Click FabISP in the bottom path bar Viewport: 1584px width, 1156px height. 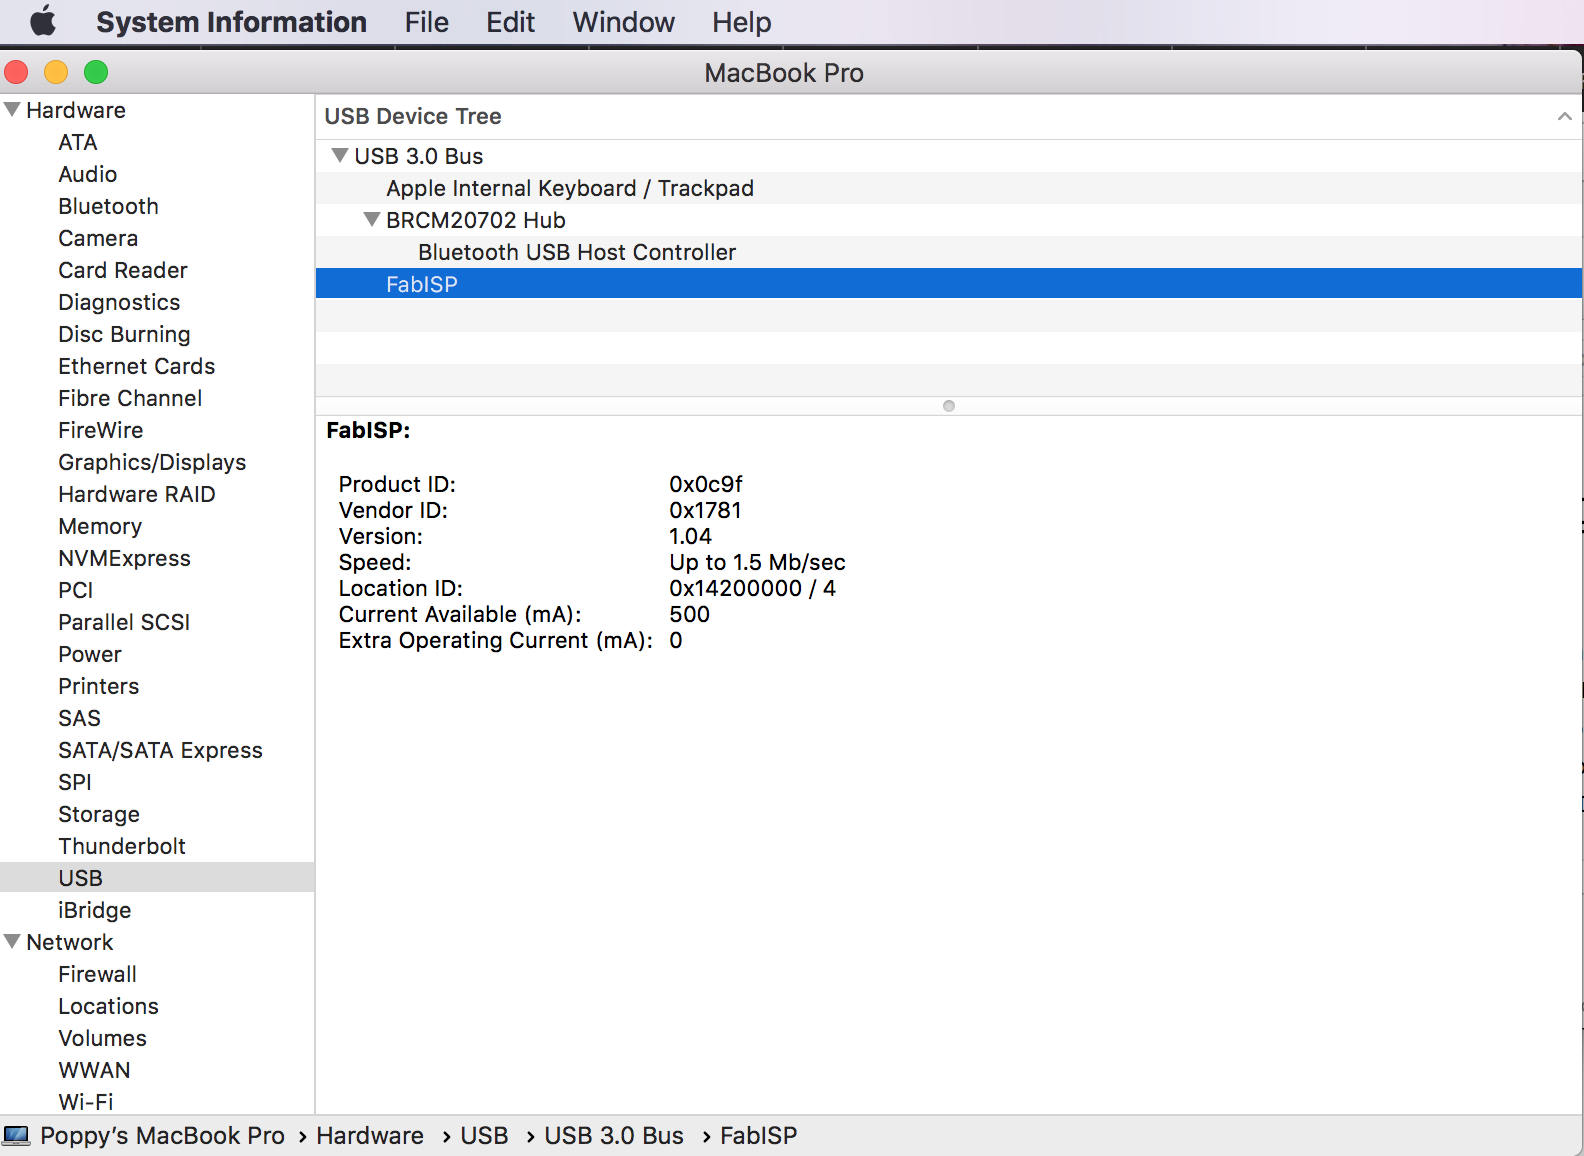(759, 1136)
